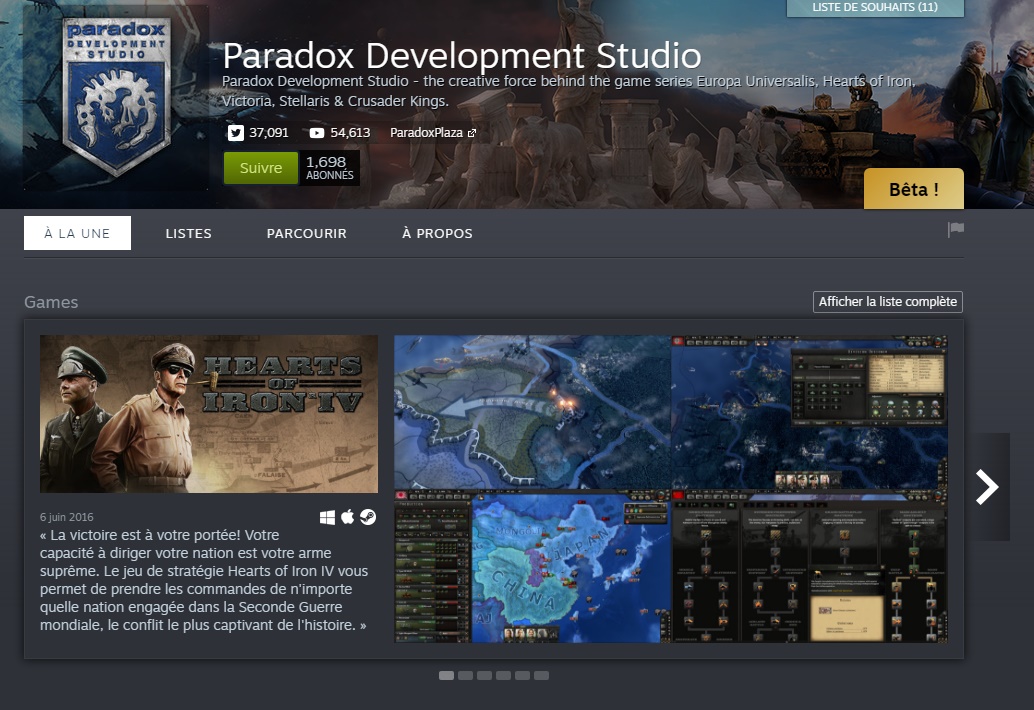Click the Windows platform icon
Image resolution: width=1034 pixels, height=710 pixels.
coord(328,517)
